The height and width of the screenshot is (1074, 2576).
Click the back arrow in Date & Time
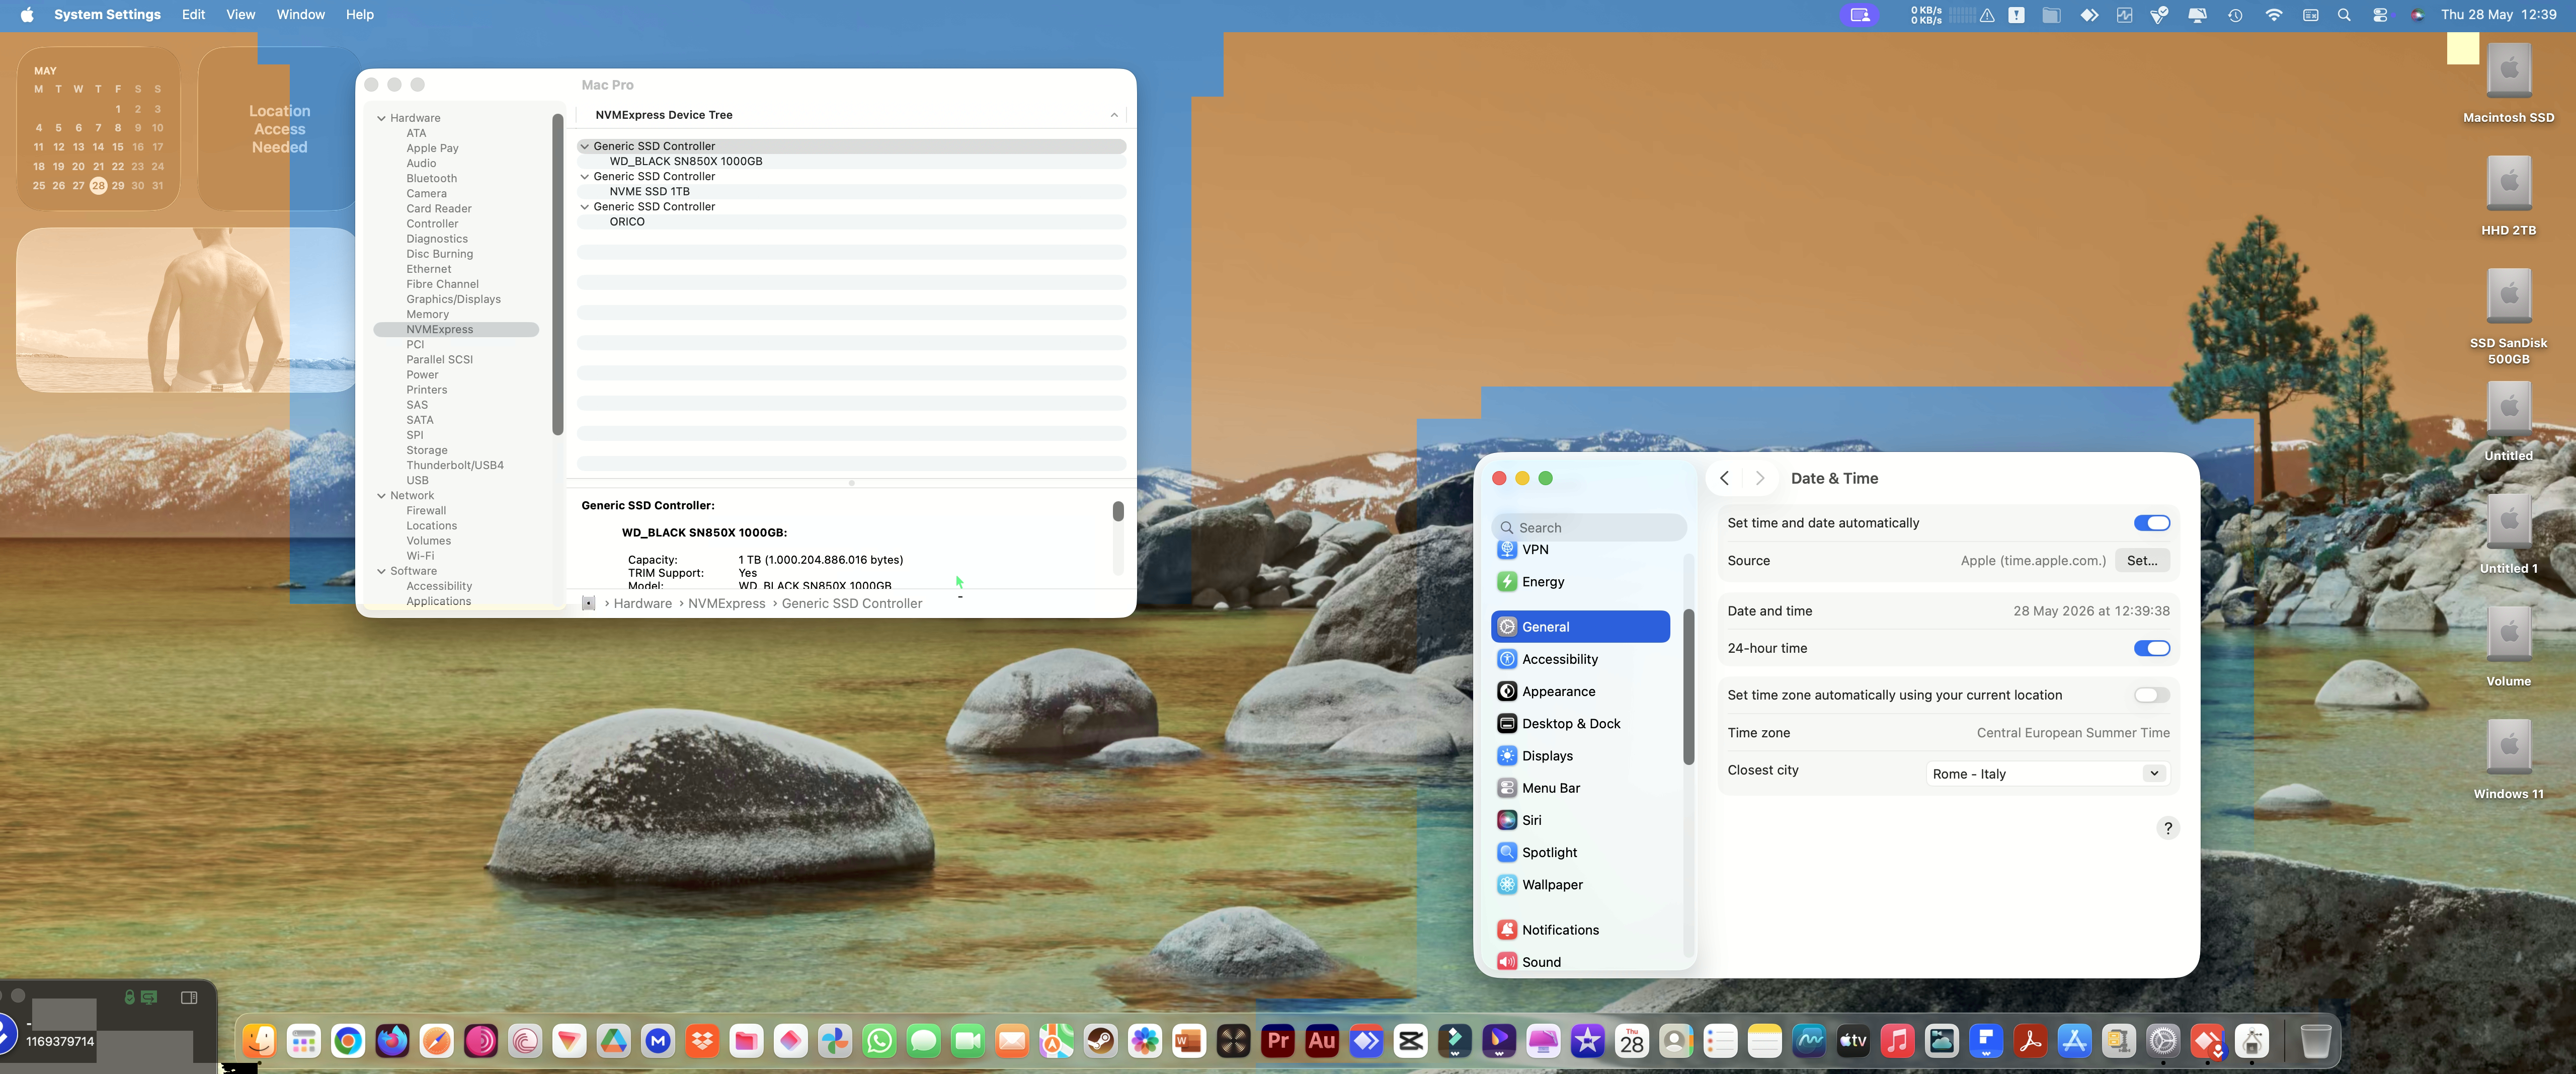(1724, 478)
